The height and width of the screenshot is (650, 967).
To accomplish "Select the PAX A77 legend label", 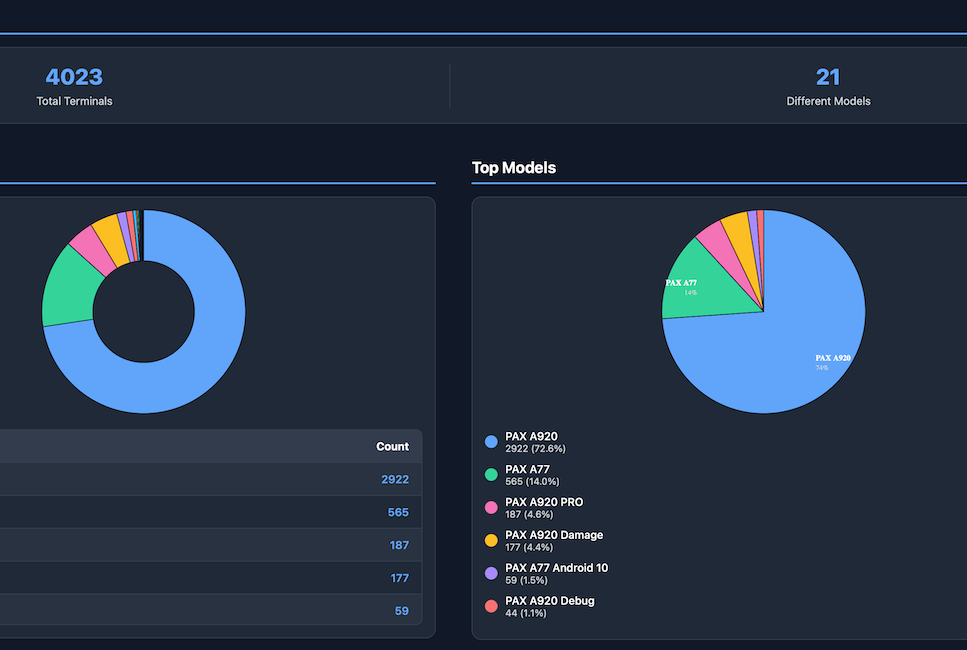I will point(527,469).
